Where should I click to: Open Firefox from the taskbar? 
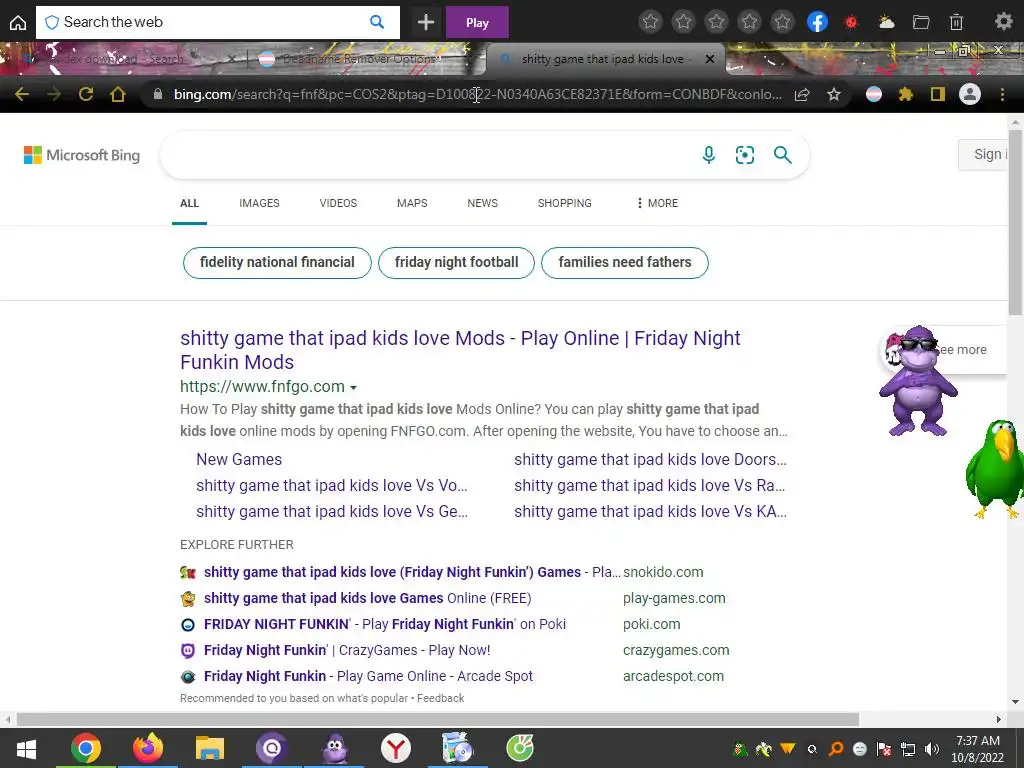point(148,748)
